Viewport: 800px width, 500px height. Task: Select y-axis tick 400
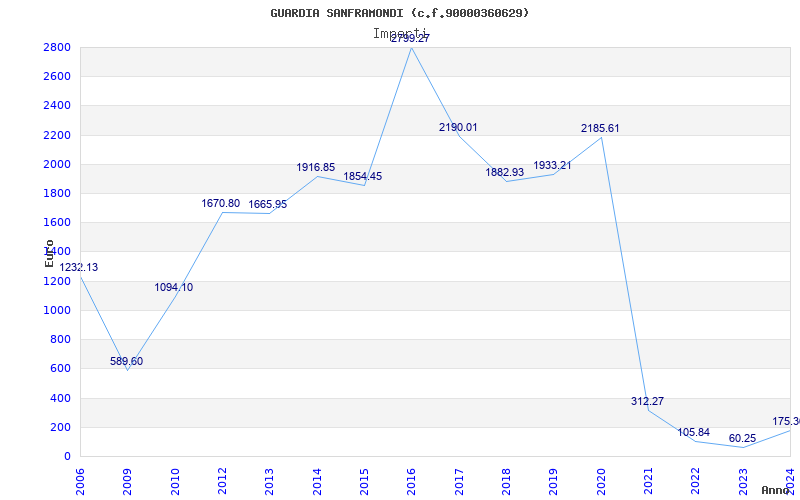pyautogui.click(x=61, y=398)
